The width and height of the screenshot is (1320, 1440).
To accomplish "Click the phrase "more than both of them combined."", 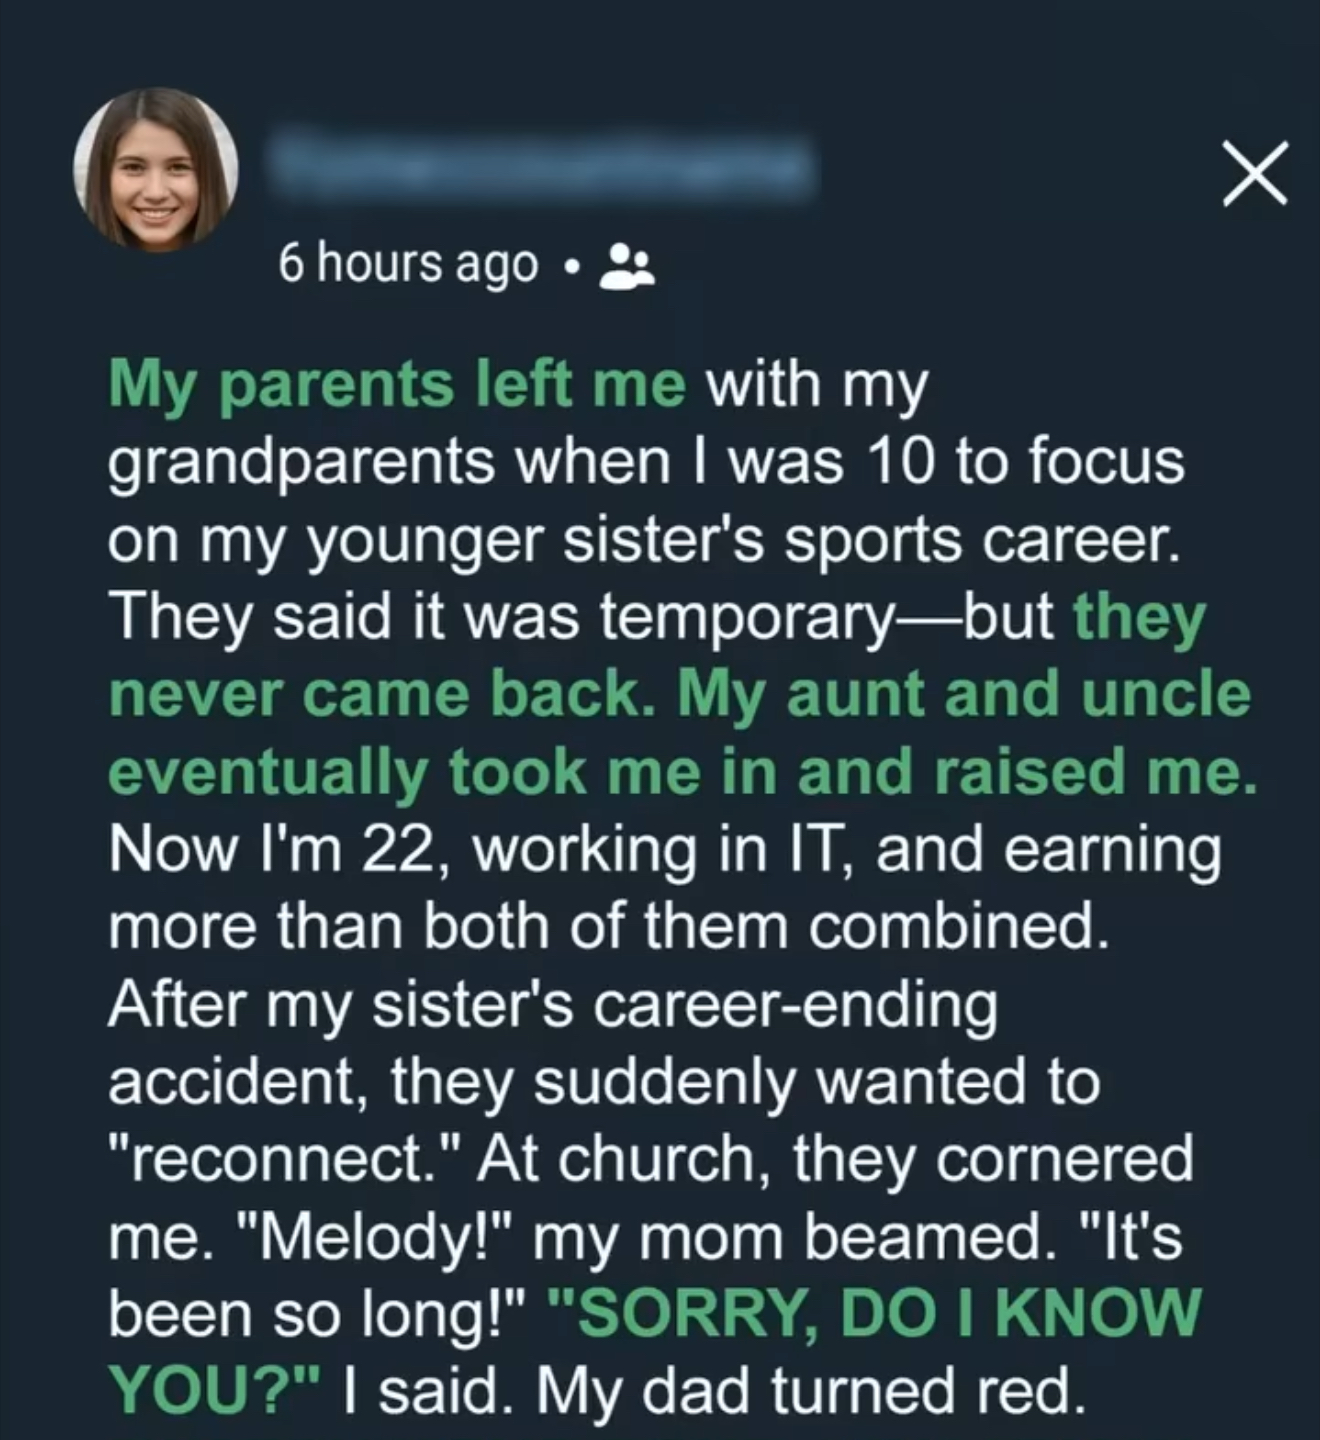I will click(x=608, y=928).
